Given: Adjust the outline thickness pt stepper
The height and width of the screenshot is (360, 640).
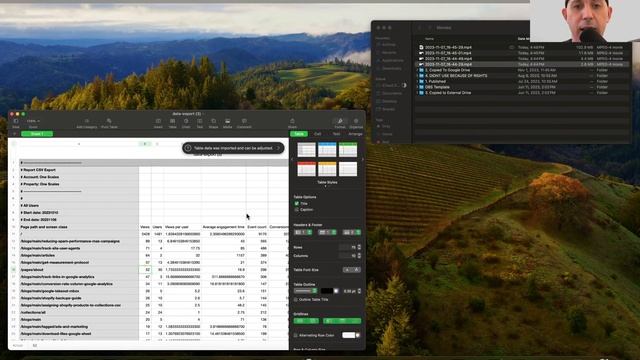Looking at the screenshot, I should (359, 291).
